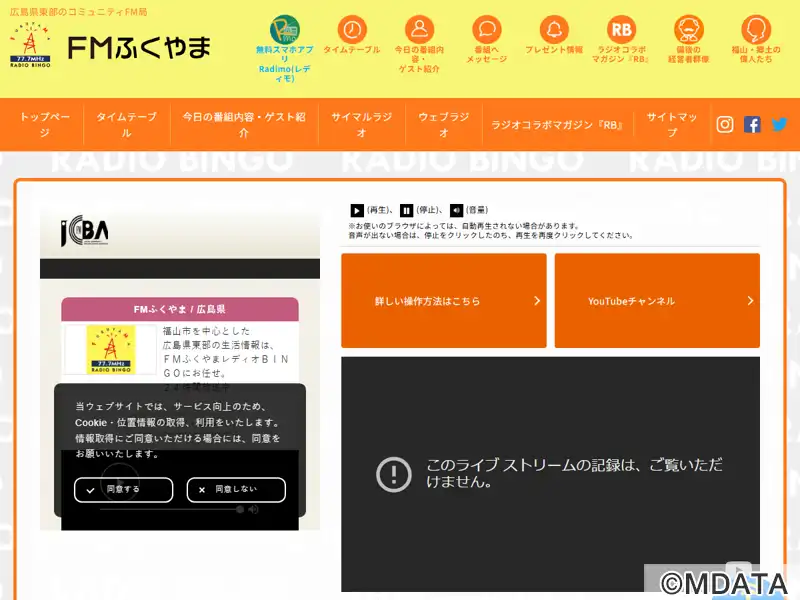The image size is (800, 600).
Task: Select ウェブラジオ in the nav bar
Action: pos(443,124)
